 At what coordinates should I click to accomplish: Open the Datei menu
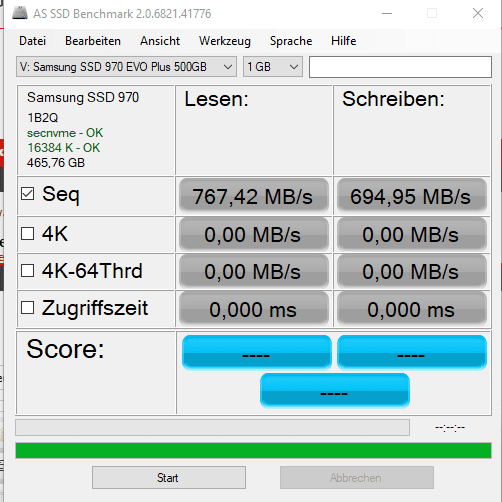[x=32, y=41]
